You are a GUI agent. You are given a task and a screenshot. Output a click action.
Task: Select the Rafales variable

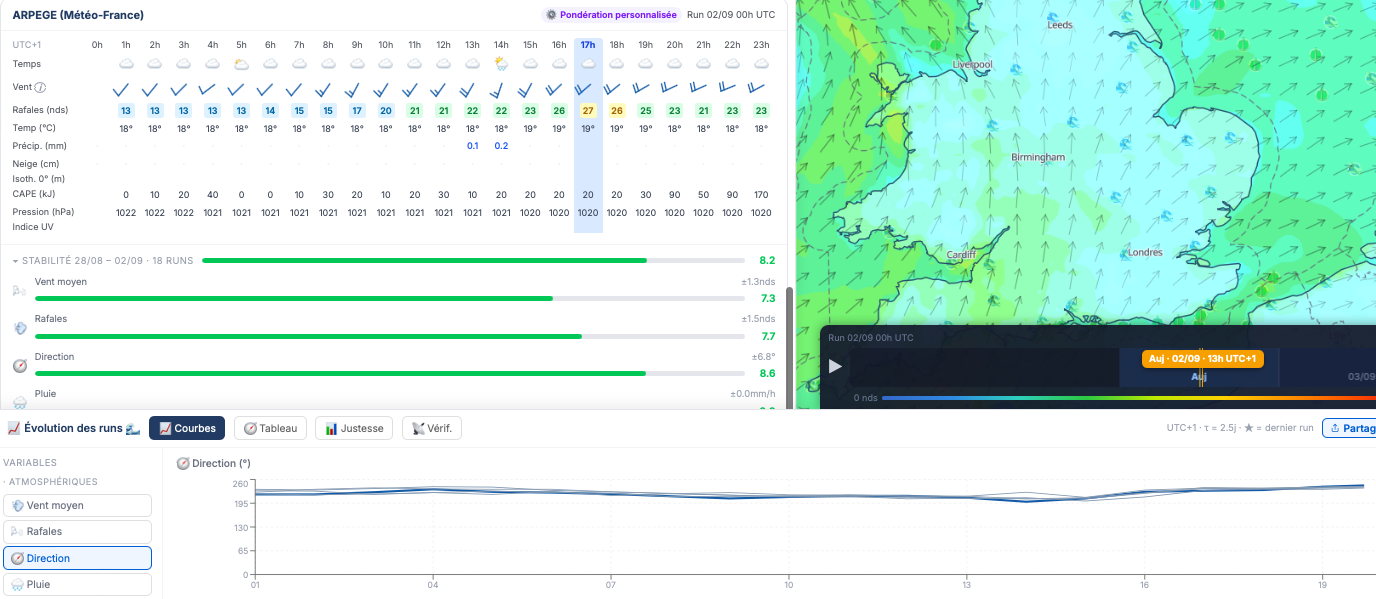pos(77,532)
